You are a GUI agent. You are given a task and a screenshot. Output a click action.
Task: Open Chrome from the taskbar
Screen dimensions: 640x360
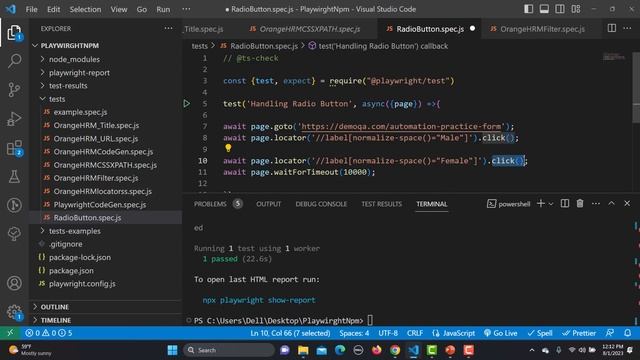pos(395,350)
